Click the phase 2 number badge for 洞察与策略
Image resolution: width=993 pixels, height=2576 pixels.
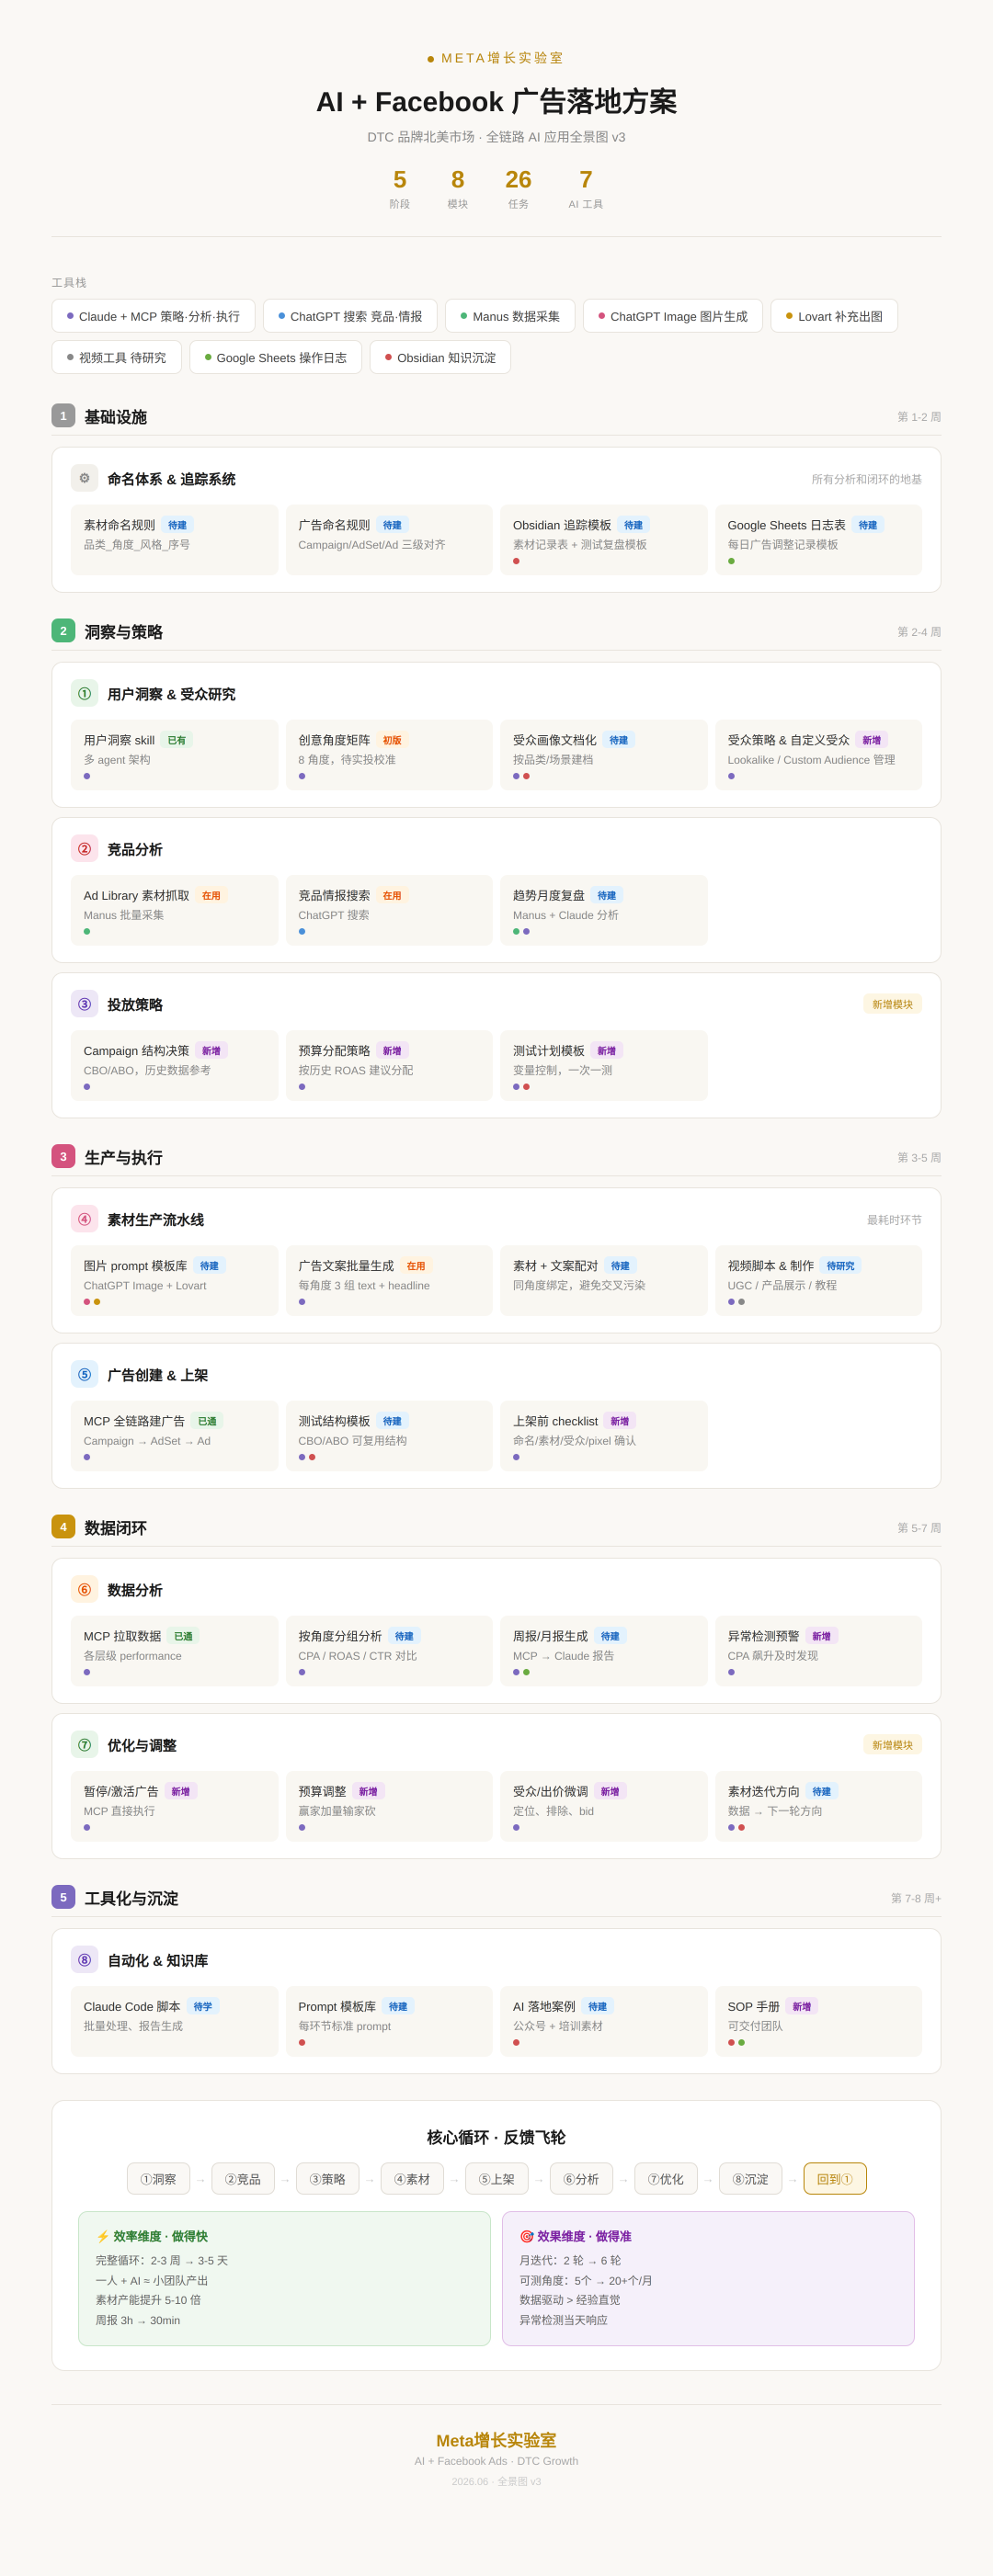(x=63, y=630)
